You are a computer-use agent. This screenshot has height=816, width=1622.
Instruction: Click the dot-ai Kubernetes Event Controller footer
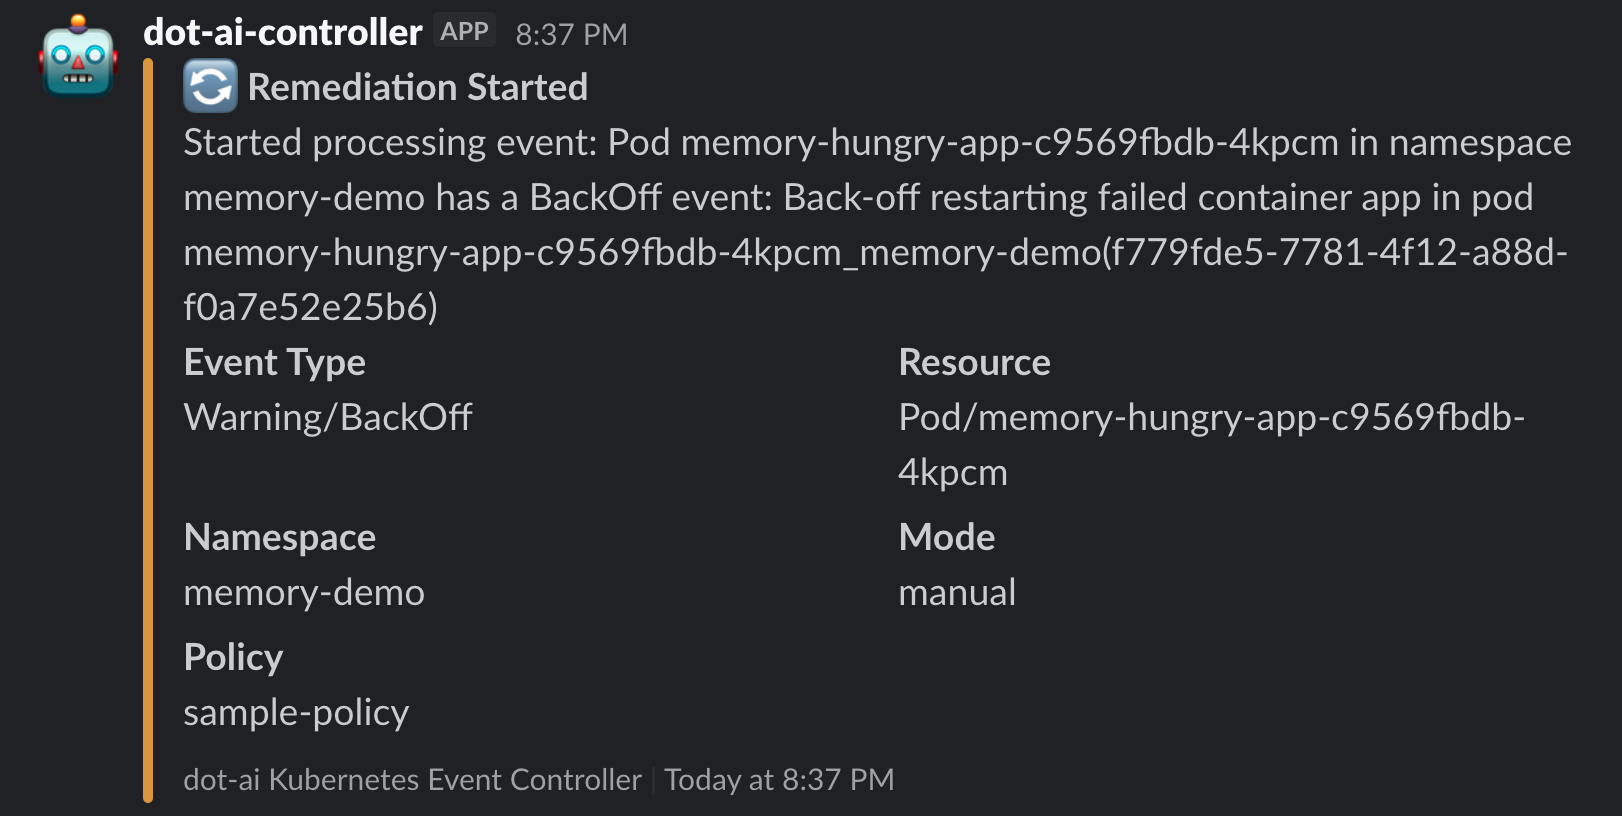coord(411,779)
